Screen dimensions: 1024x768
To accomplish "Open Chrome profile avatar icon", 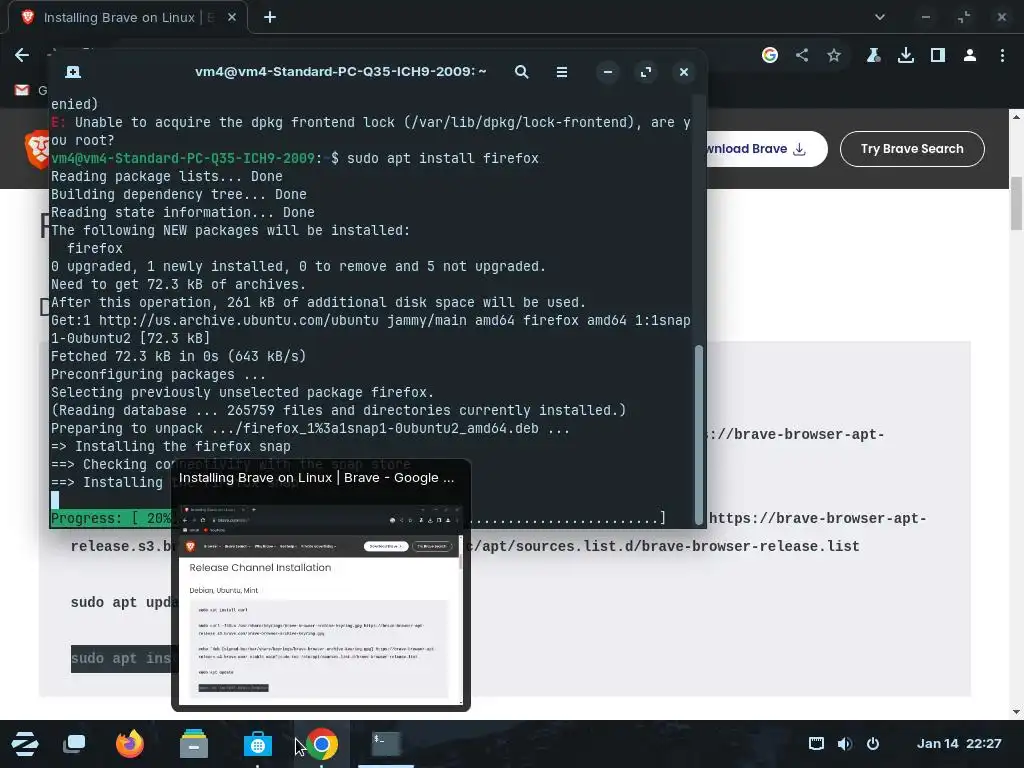I will [970, 56].
